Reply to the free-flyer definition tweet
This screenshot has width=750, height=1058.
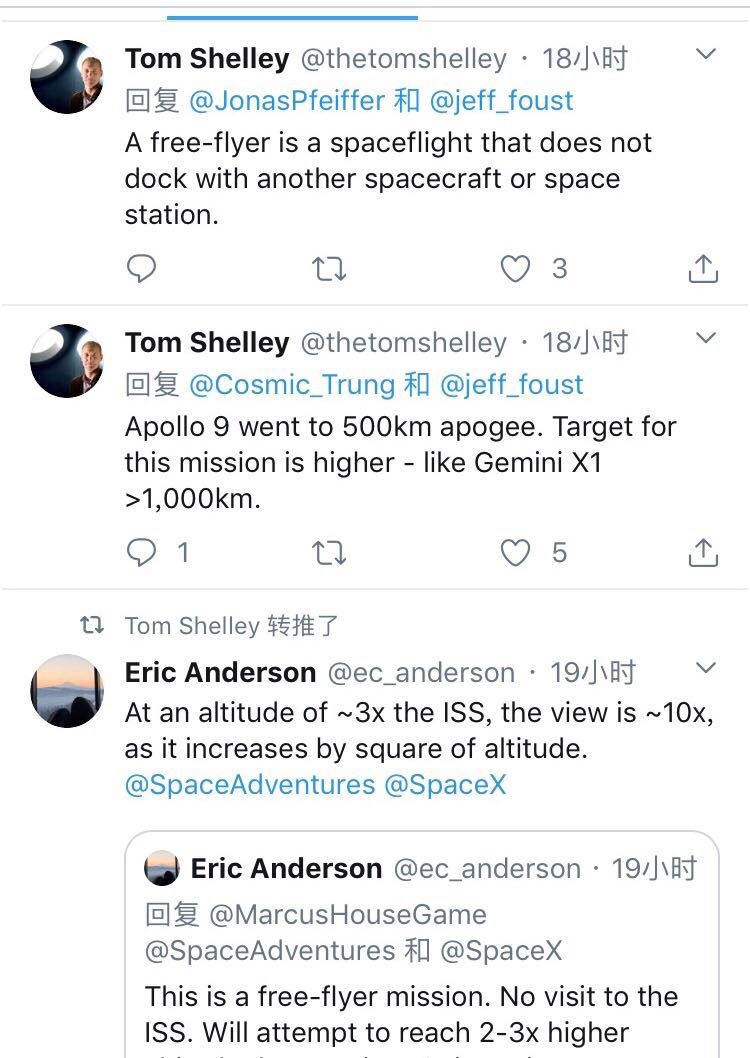click(142, 268)
